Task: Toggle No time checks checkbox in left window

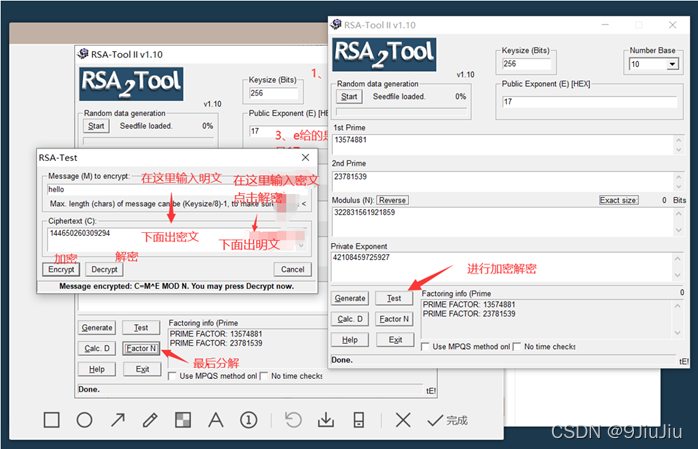Action: 264,376
